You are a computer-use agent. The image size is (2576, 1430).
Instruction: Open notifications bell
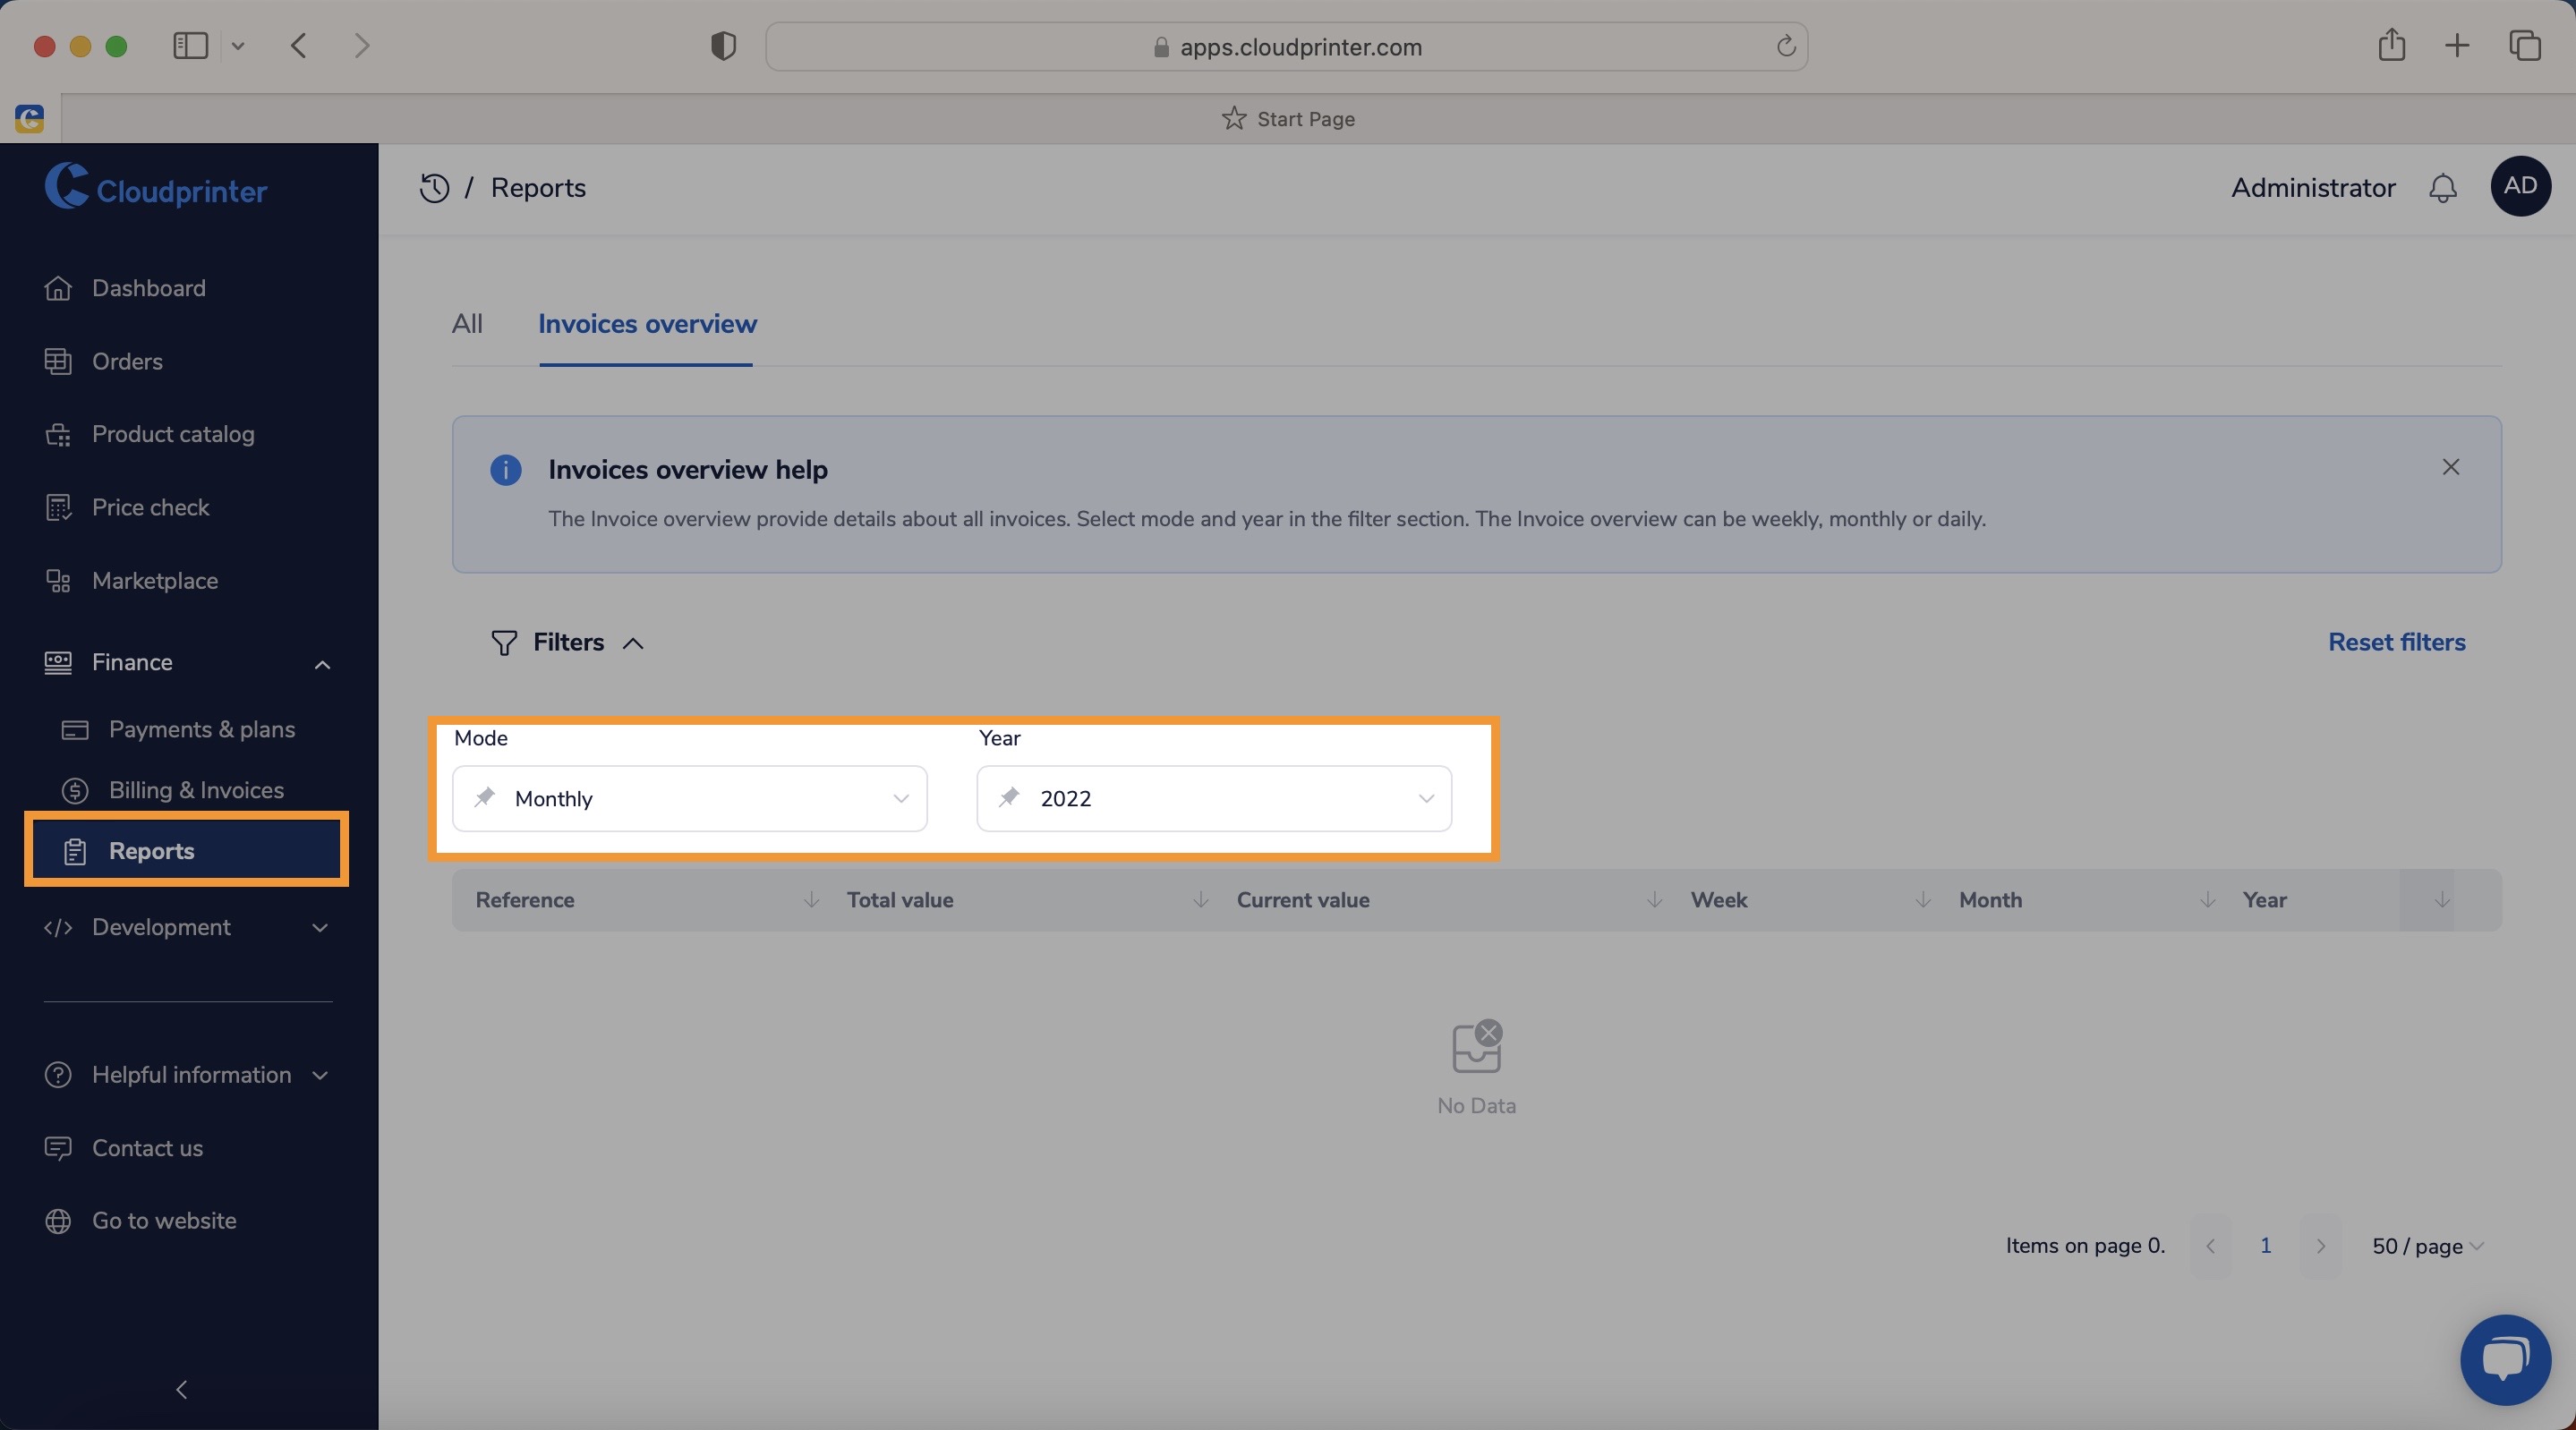click(2442, 188)
